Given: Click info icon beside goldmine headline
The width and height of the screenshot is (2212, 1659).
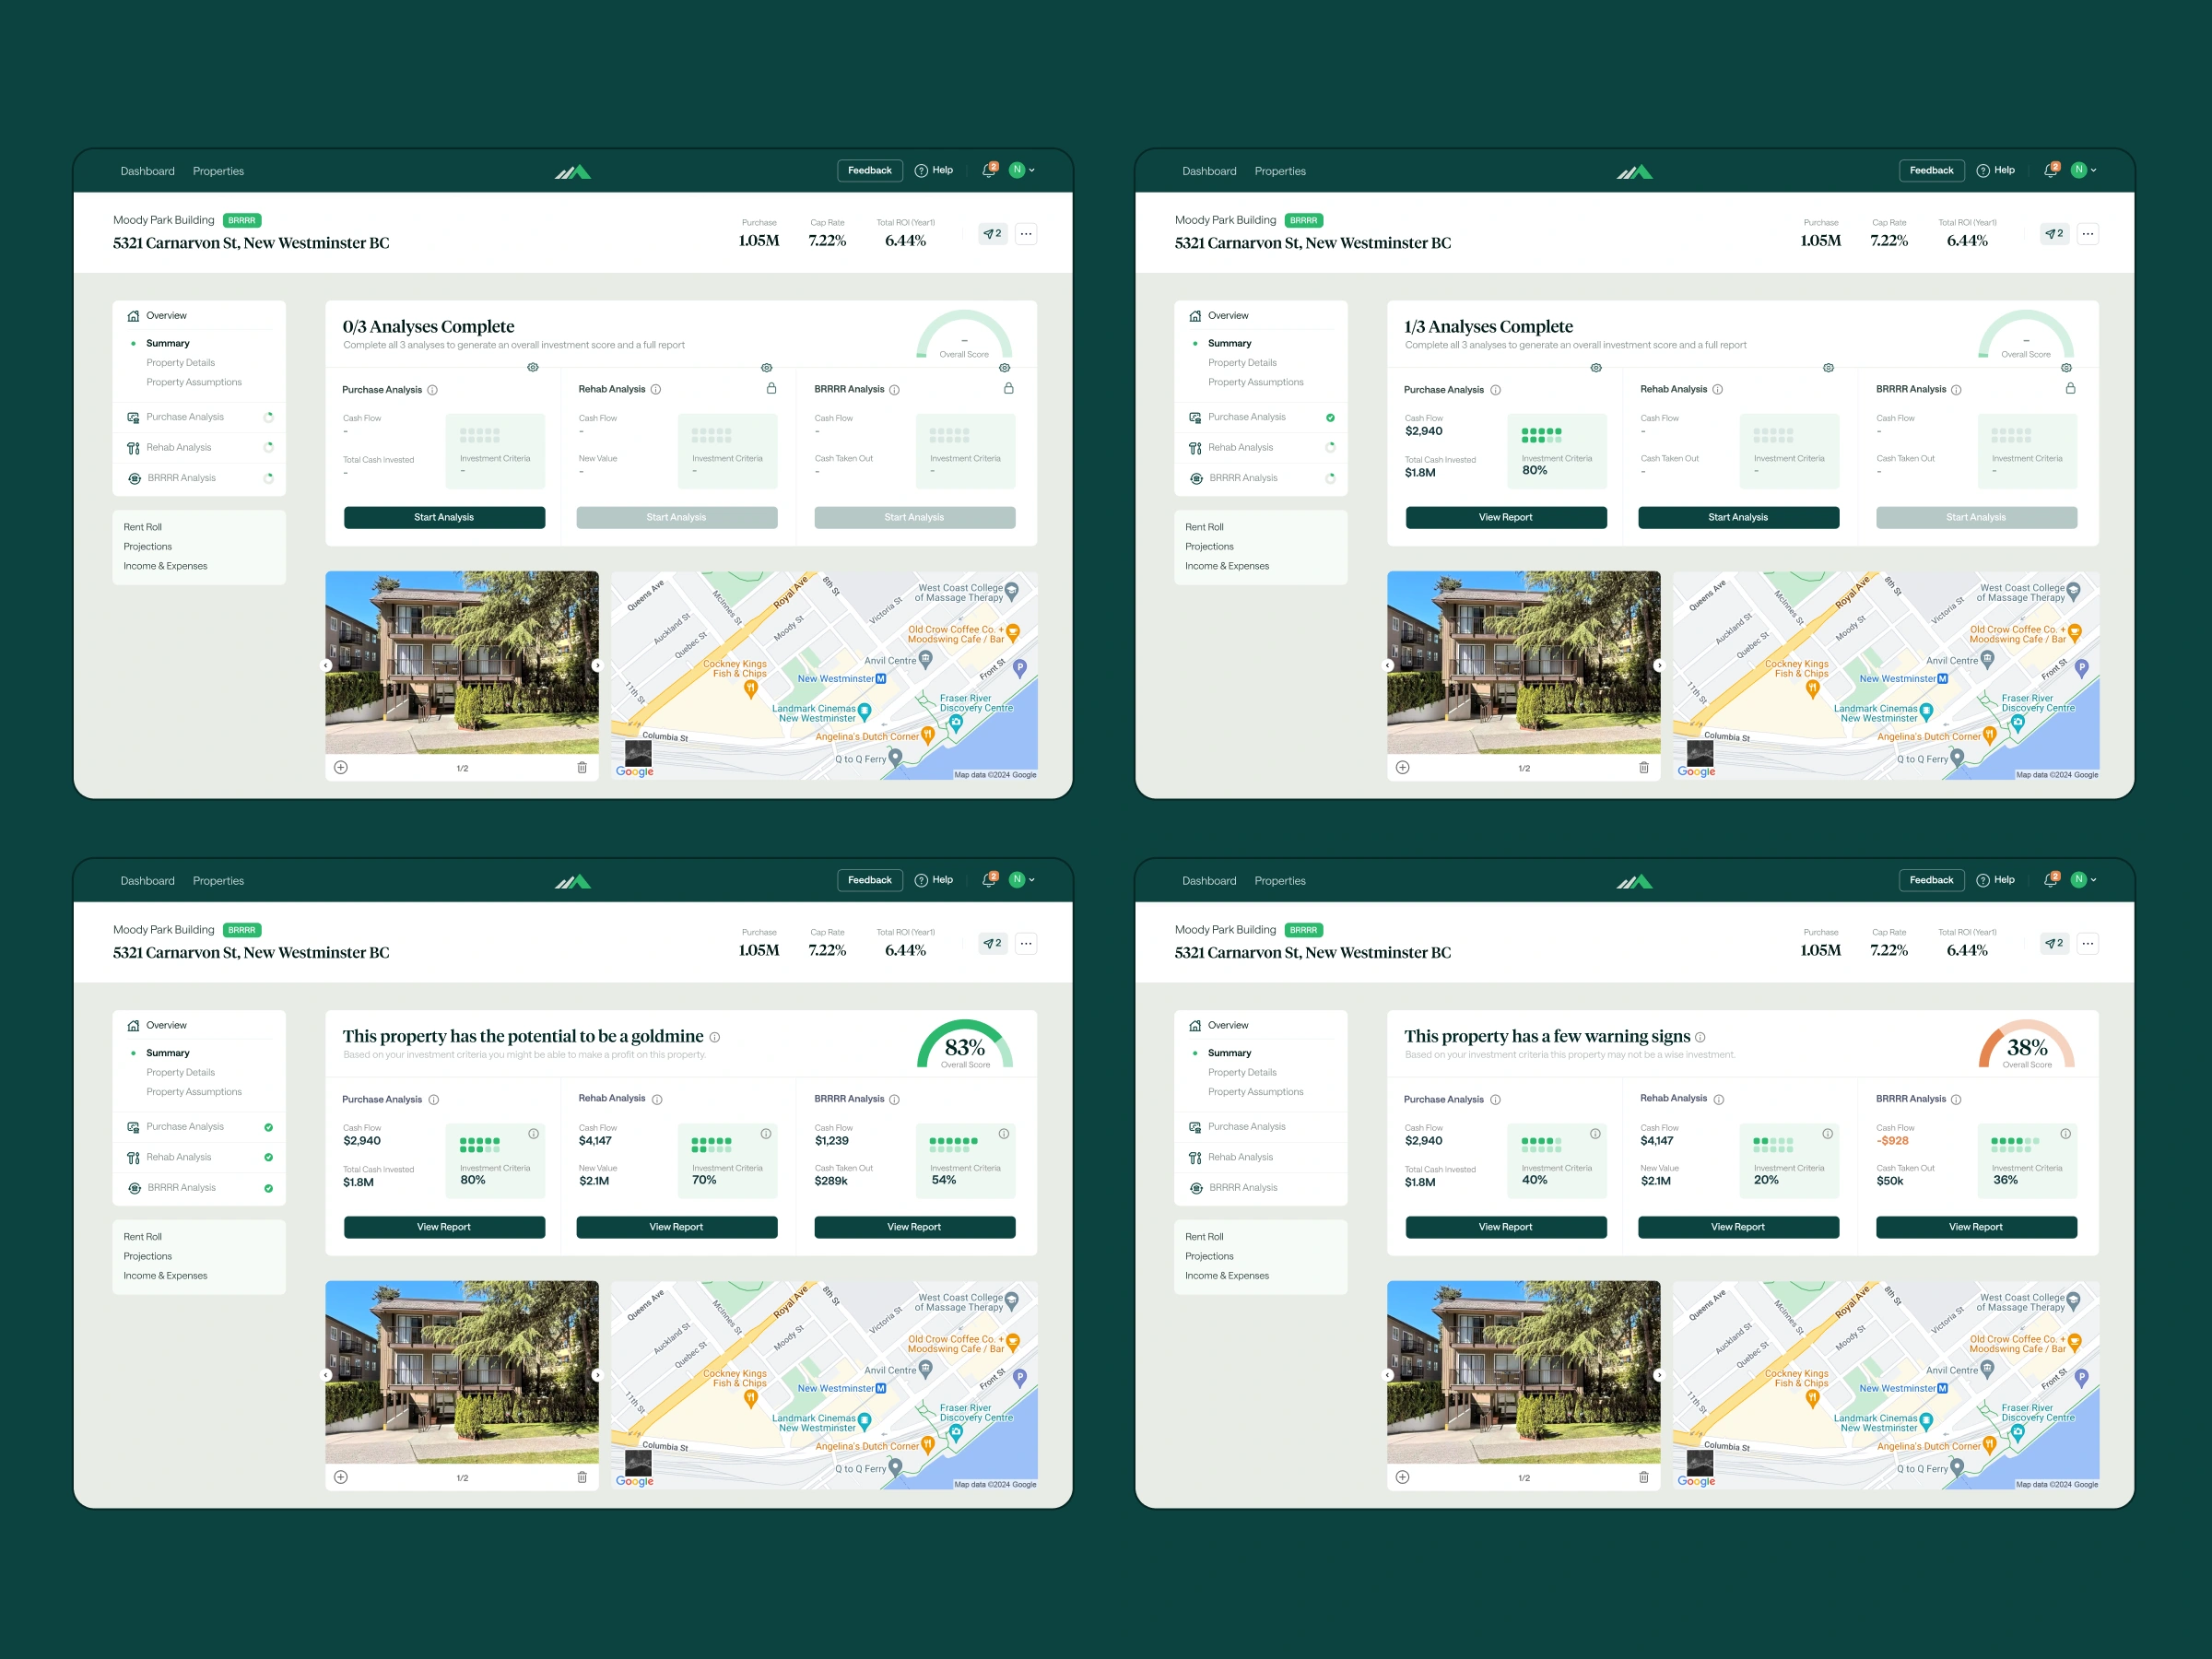Looking at the screenshot, I should click(715, 1037).
